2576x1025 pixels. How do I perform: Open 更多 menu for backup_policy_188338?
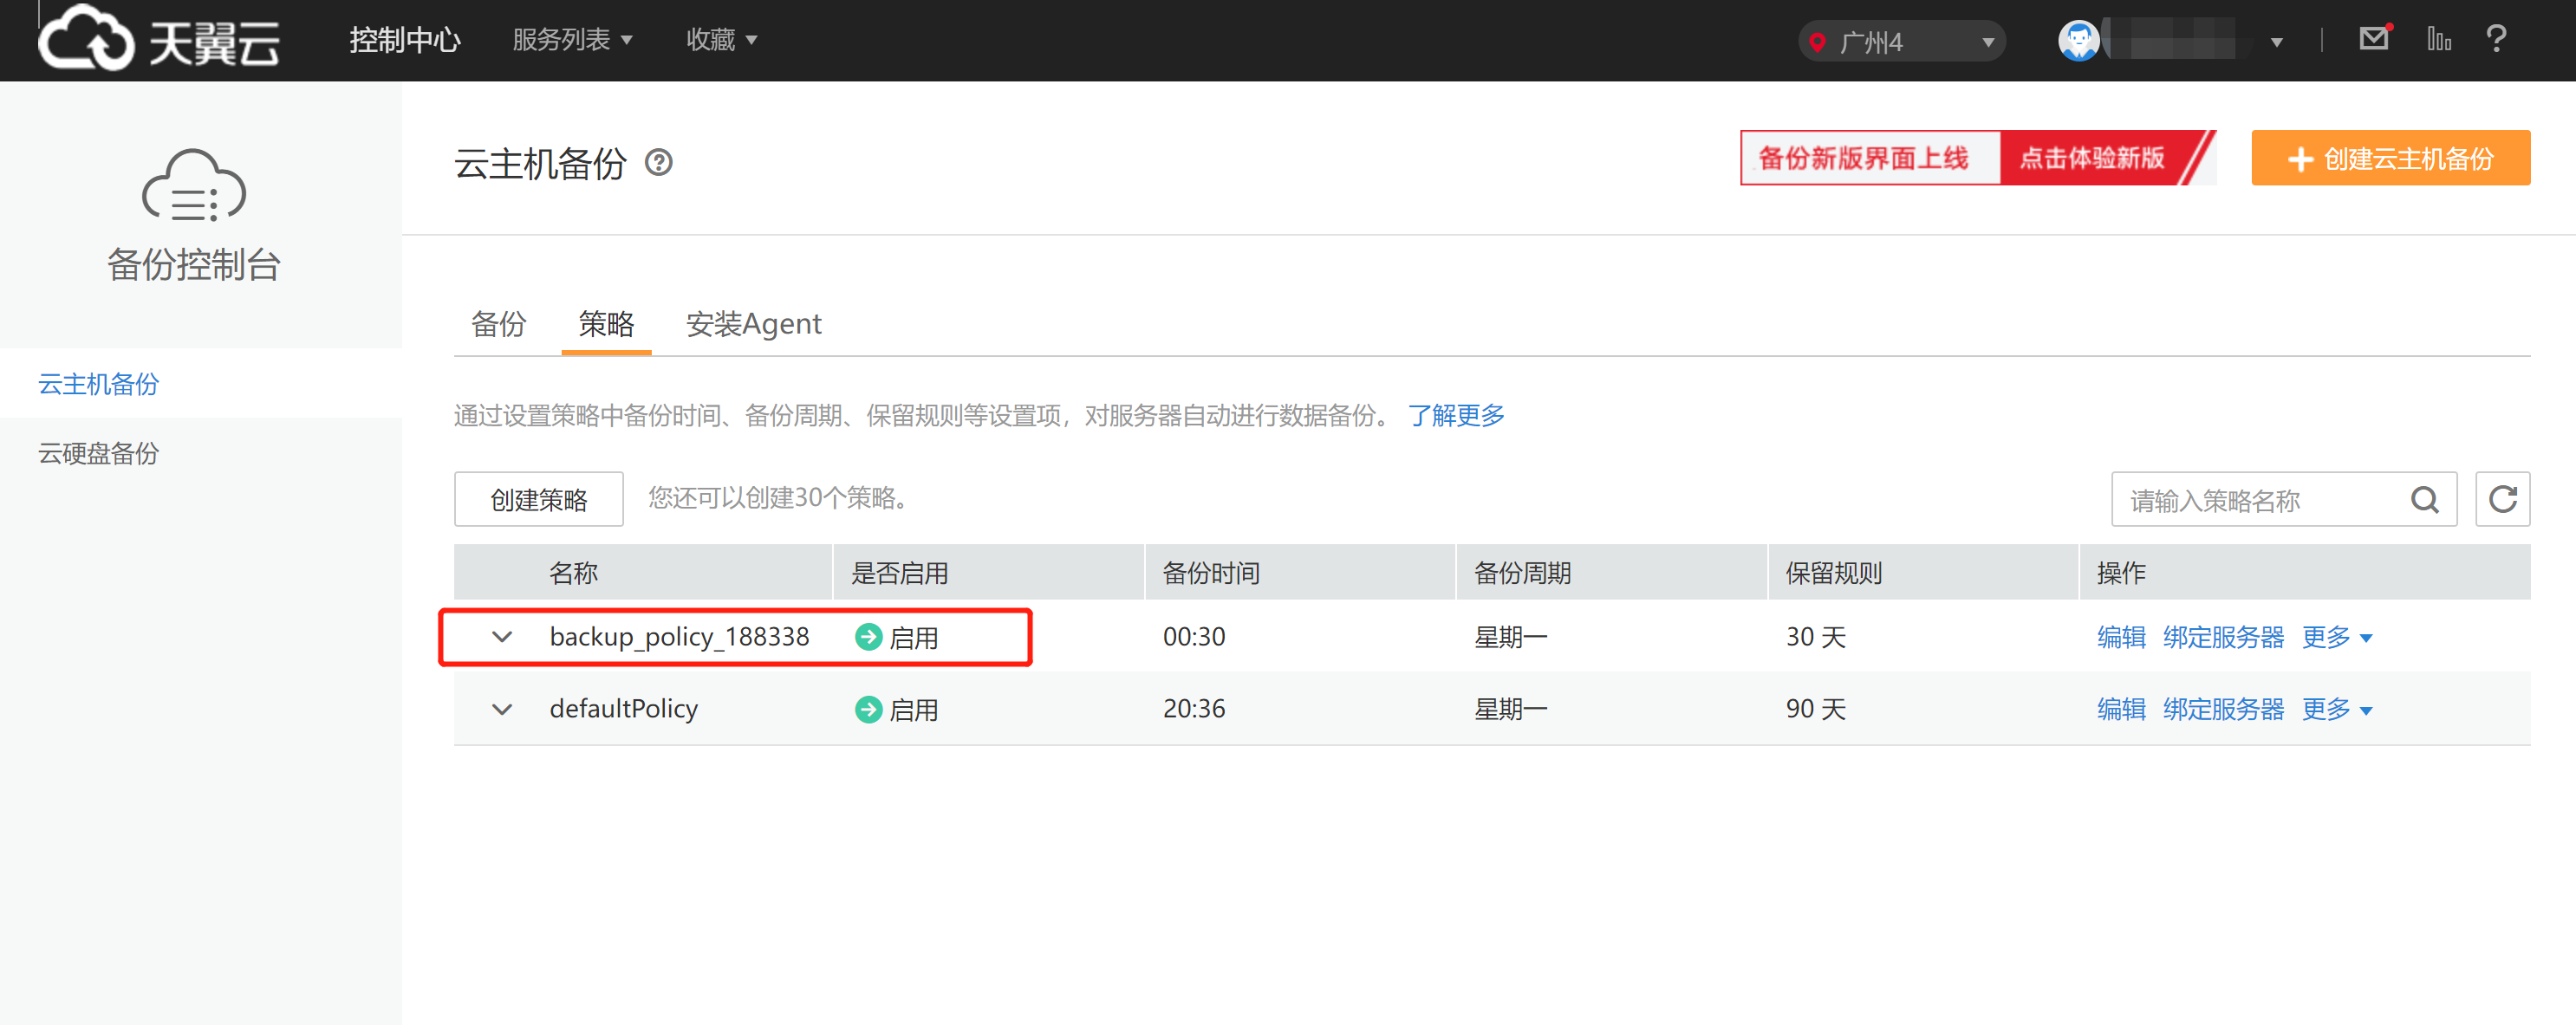(x=2336, y=637)
